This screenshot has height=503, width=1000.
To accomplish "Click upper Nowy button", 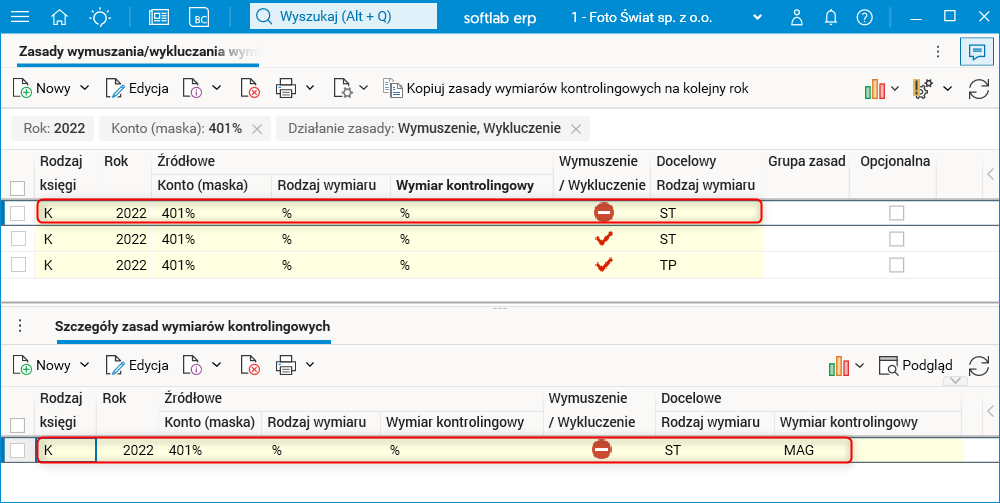I will 42,88.
